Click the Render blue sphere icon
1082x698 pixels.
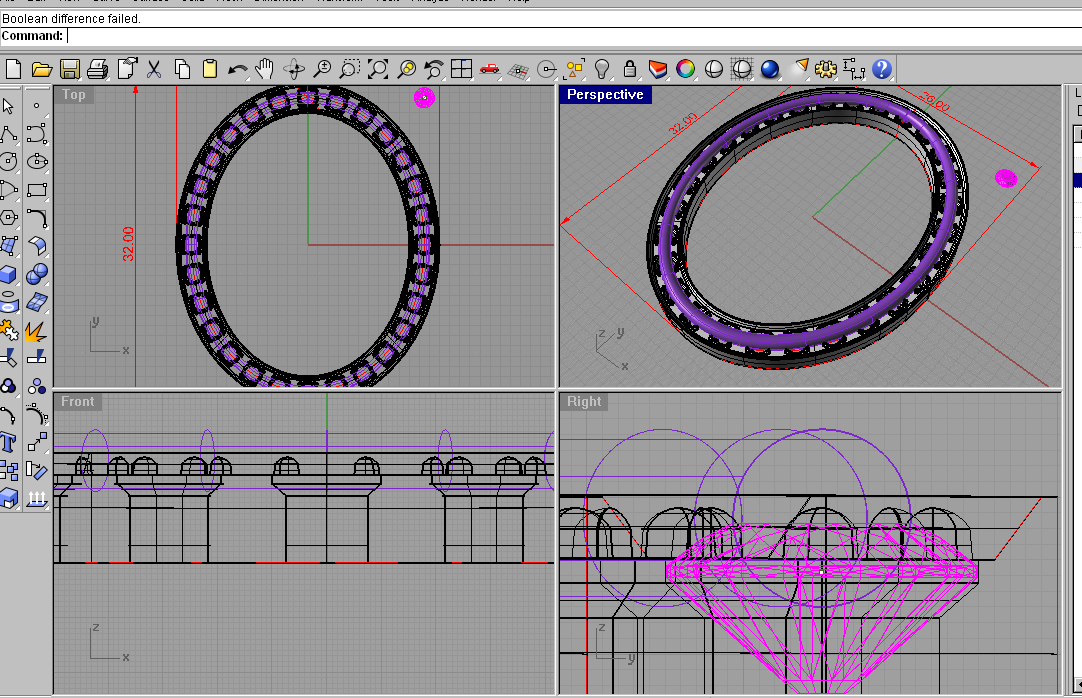[x=770, y=69]
